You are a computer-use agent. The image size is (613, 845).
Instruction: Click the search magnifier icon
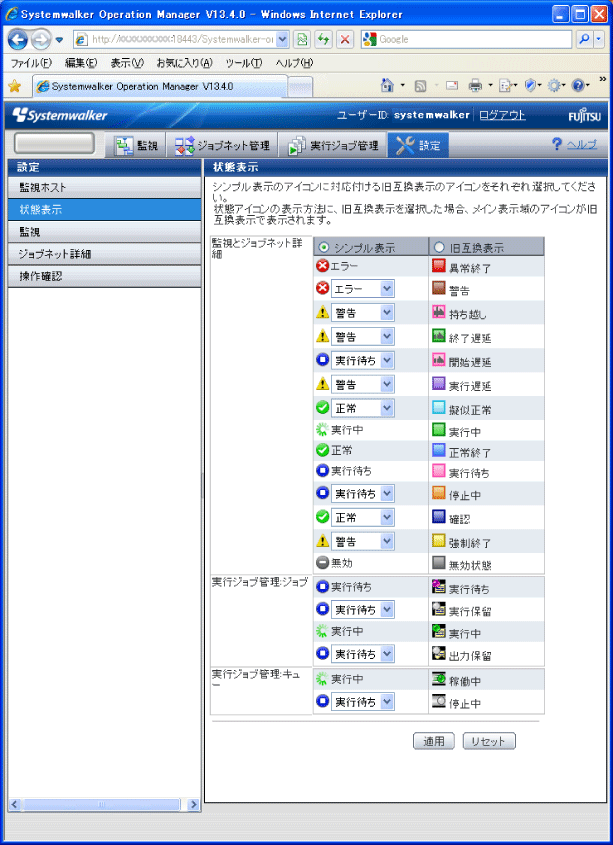coord(584,39)
